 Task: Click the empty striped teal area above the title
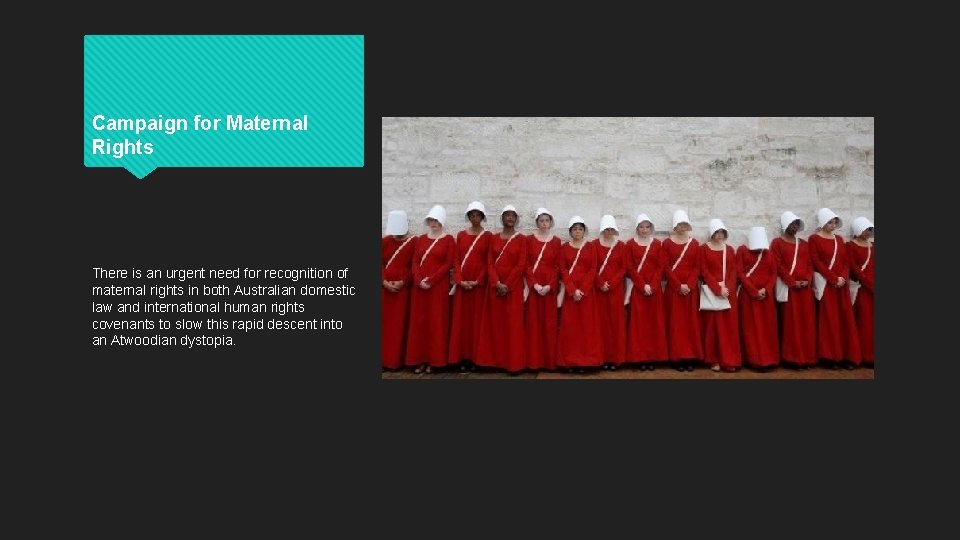coord(223,70)
